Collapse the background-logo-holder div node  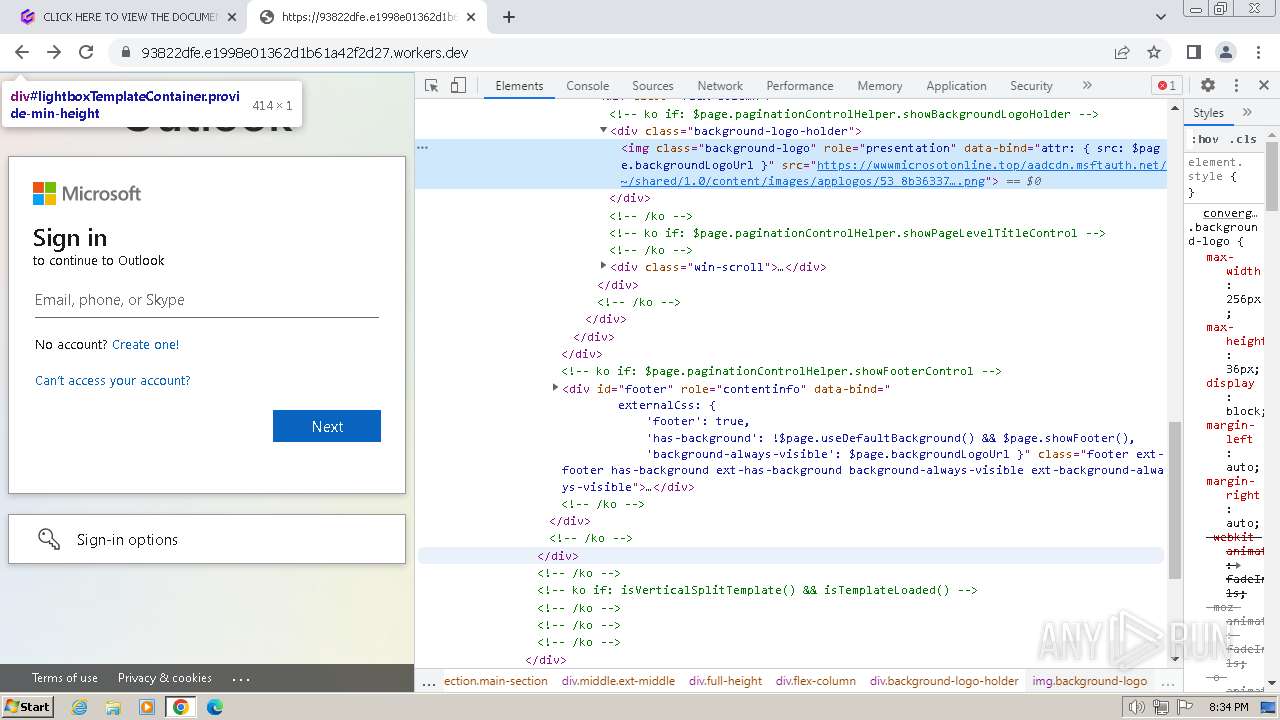603,130
